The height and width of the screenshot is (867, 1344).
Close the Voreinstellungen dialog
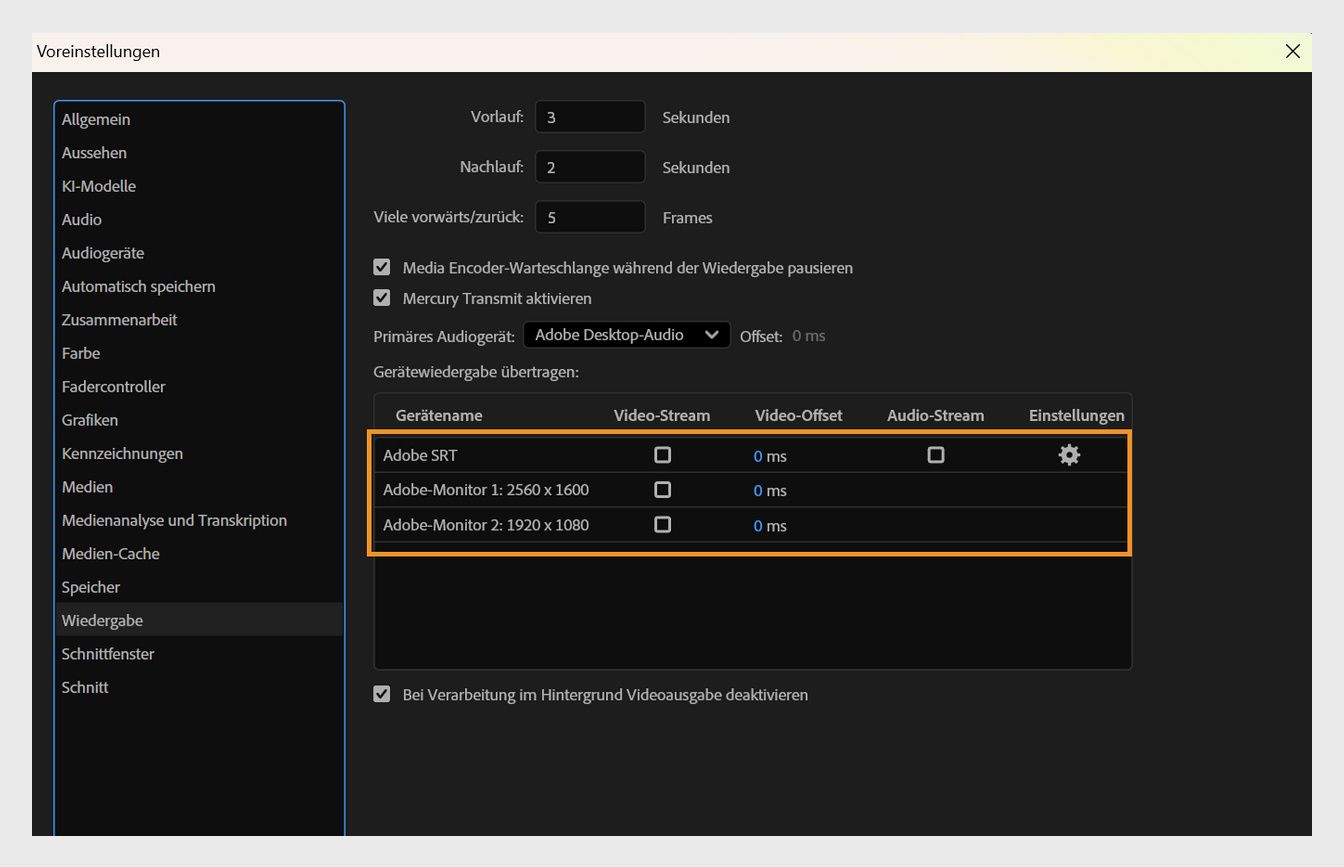pos(1292,51)
